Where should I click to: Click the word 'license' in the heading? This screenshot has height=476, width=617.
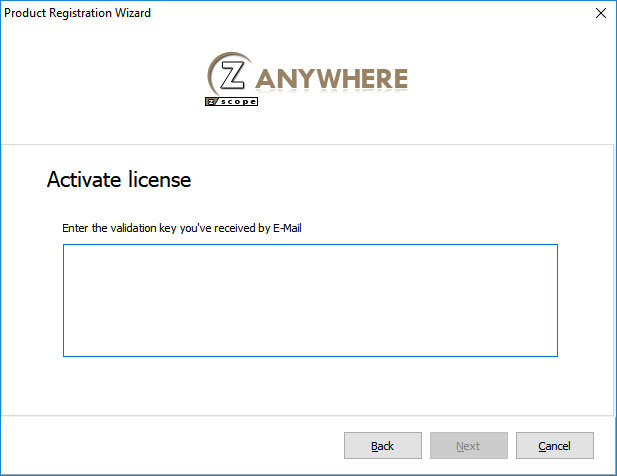159,179
